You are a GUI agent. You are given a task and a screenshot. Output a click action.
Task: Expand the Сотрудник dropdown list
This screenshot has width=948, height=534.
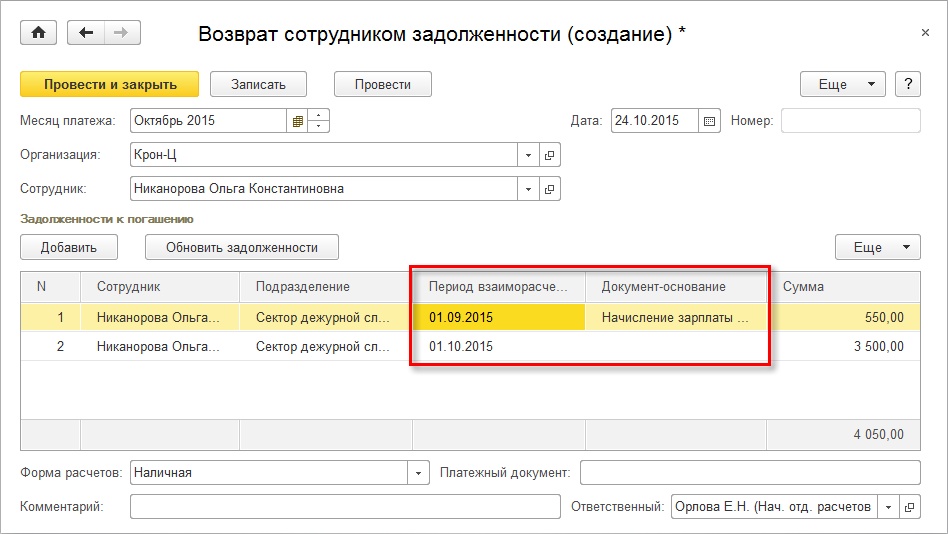(x=529, y=188)
